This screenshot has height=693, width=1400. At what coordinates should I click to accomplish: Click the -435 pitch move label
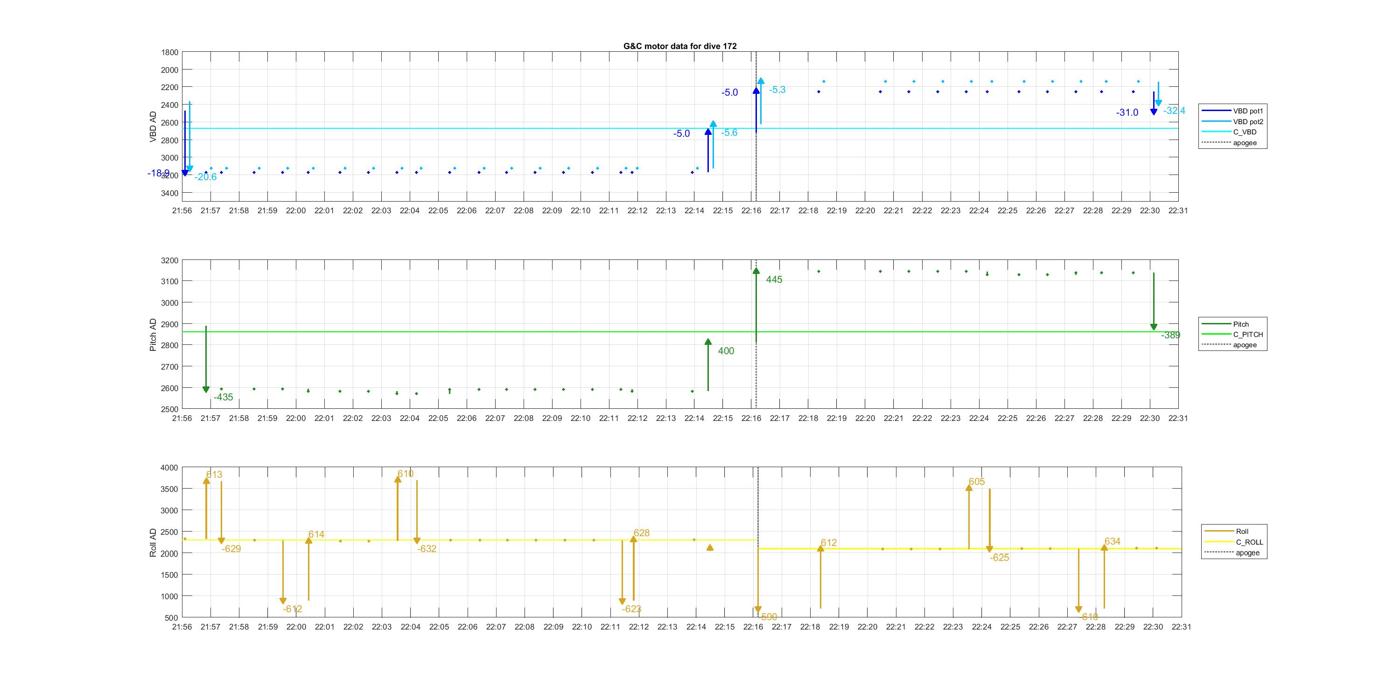tap(223, 397)
